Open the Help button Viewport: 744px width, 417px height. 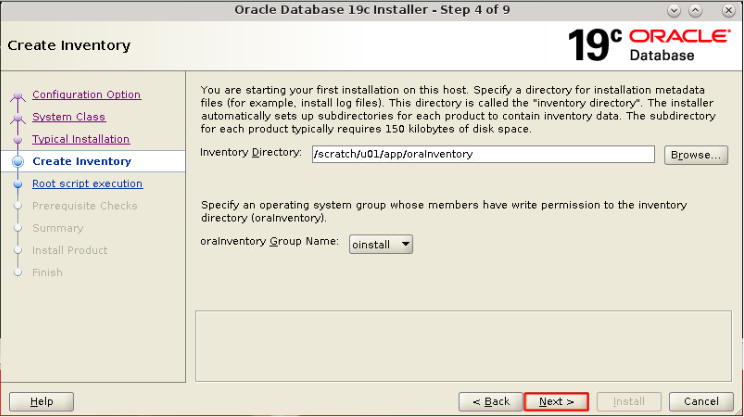coord(41,401)
